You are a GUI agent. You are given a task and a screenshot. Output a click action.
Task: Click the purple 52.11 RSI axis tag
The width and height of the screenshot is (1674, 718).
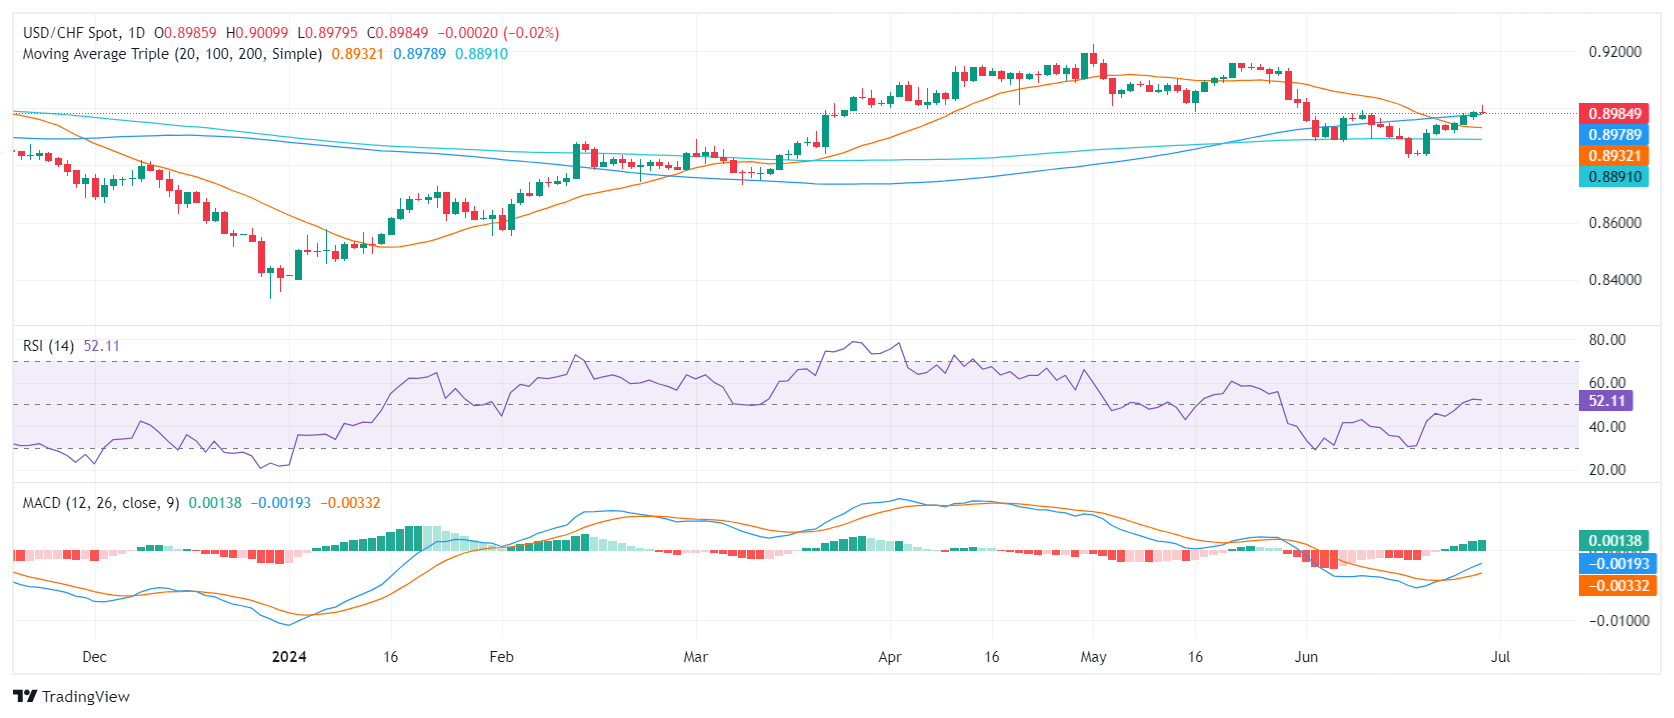click(x=1606, y=401)
